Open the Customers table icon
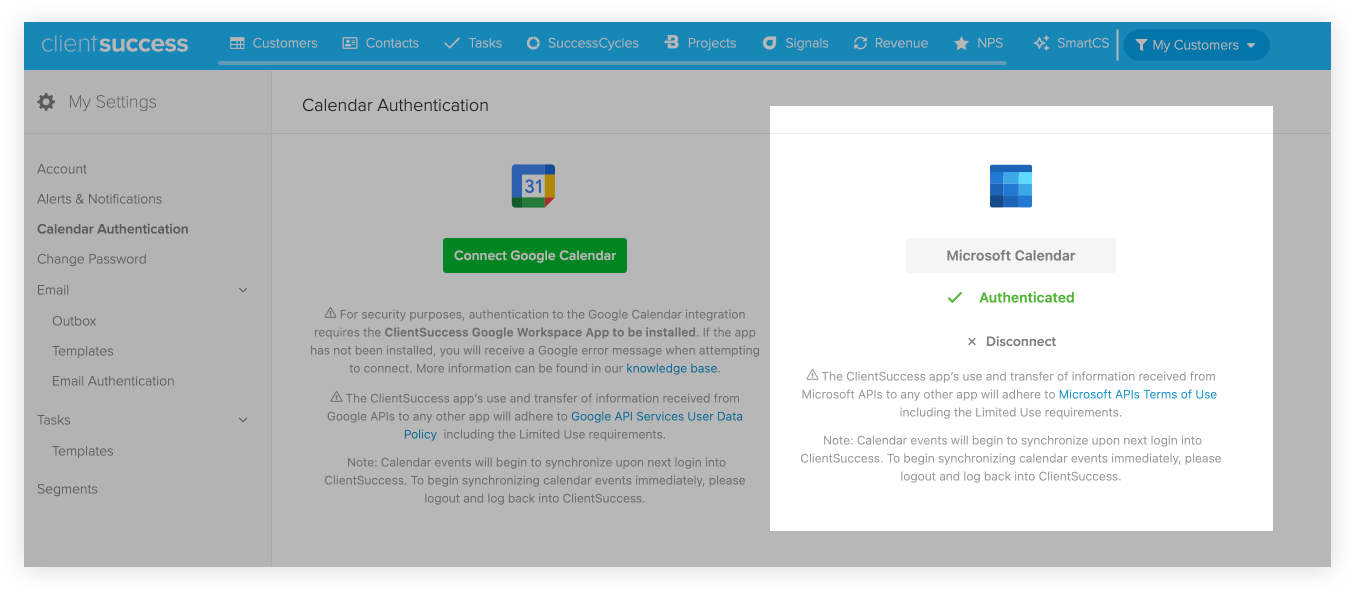Image resolution: width=1355 pixels, height=593 pixels. pos(237,43)
